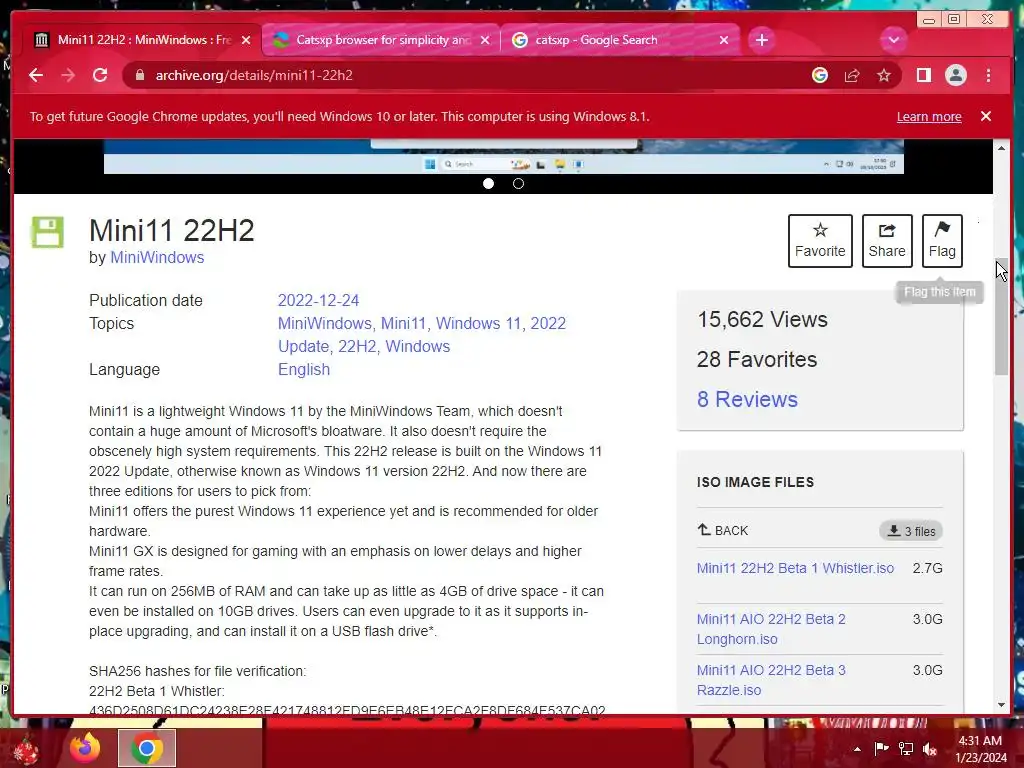Click the green floppy disk software icon
The width and height of the screenshot is (1024, 768).
coord(48,232)
